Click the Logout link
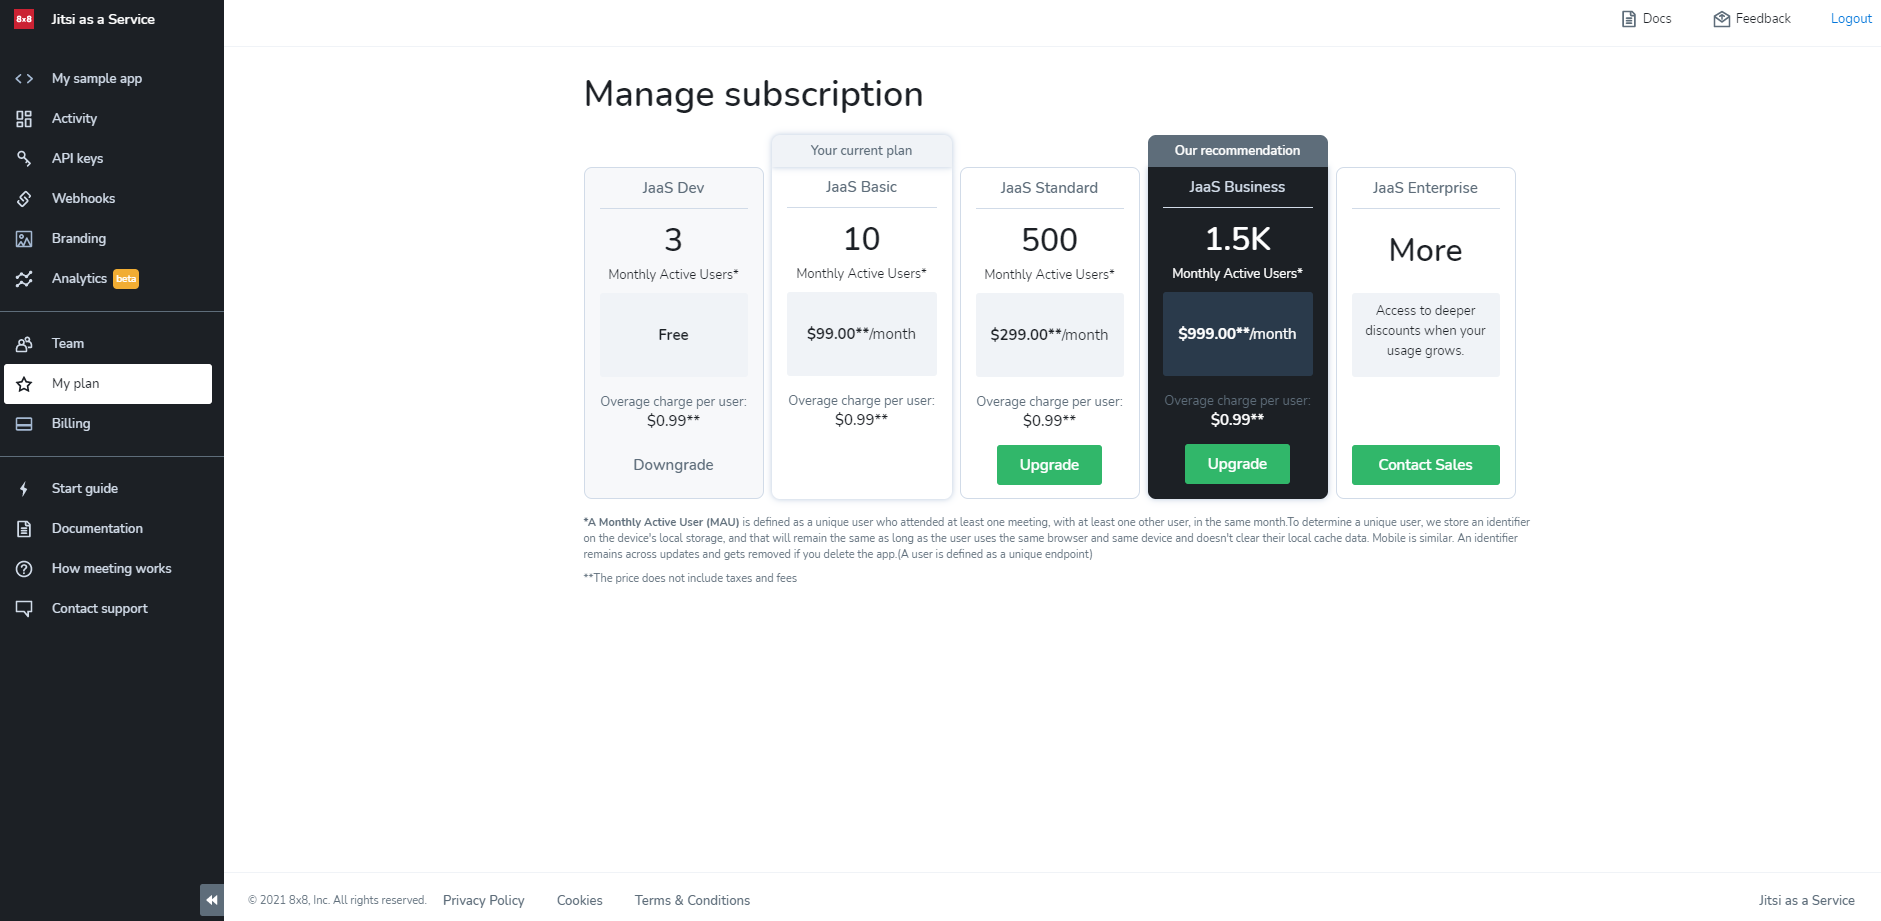This screenshot has height=921, width=1881. (x=1850, y=19)
